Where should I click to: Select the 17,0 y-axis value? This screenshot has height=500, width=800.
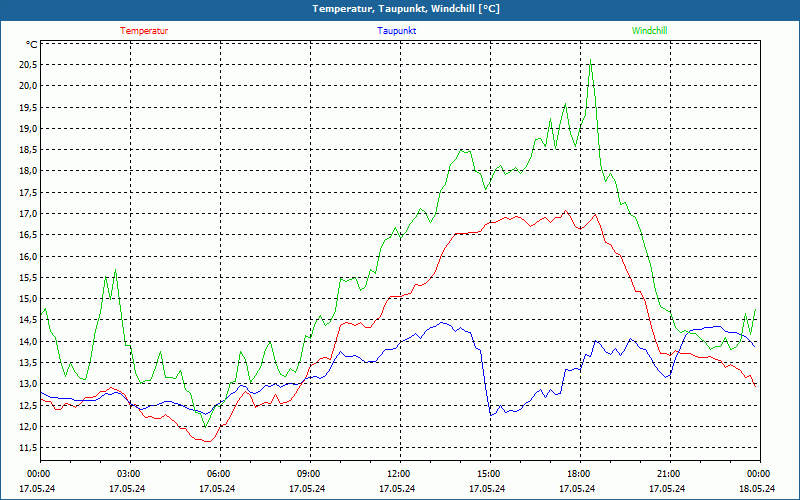point(28,213)
